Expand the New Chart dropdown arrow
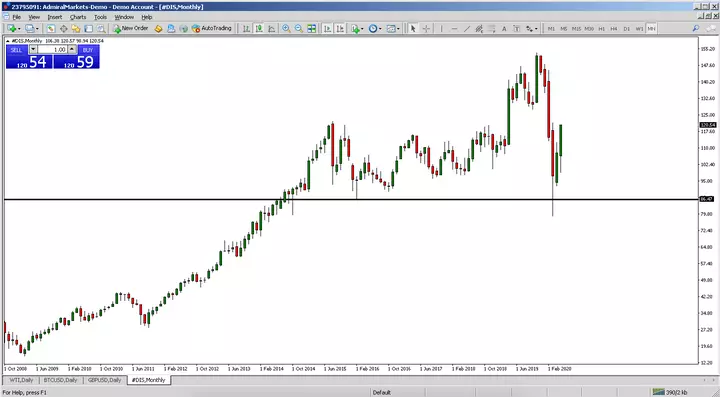This screenshot has height=397, width=720. (19, 28)
